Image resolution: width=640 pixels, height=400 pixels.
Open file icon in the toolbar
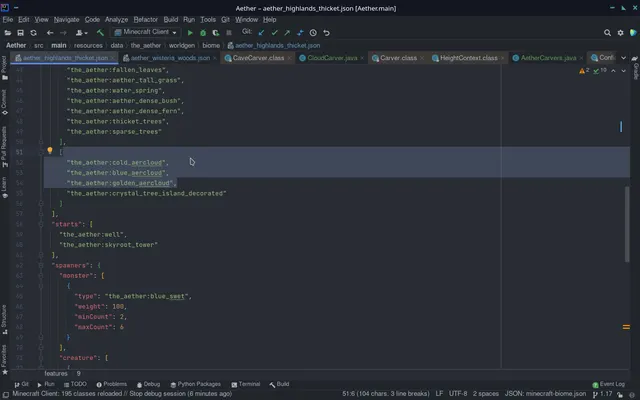[x=7, y=33]
